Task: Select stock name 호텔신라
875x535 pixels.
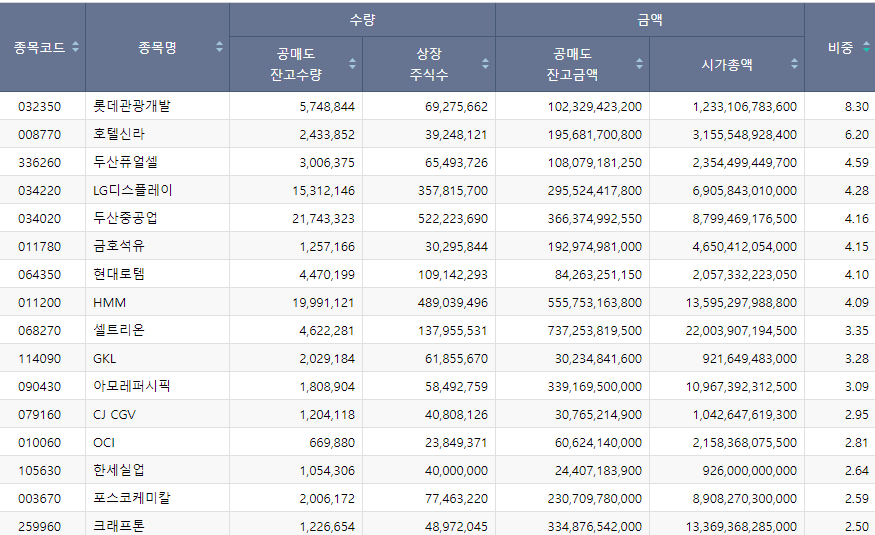Action: [x=119, y=134]
